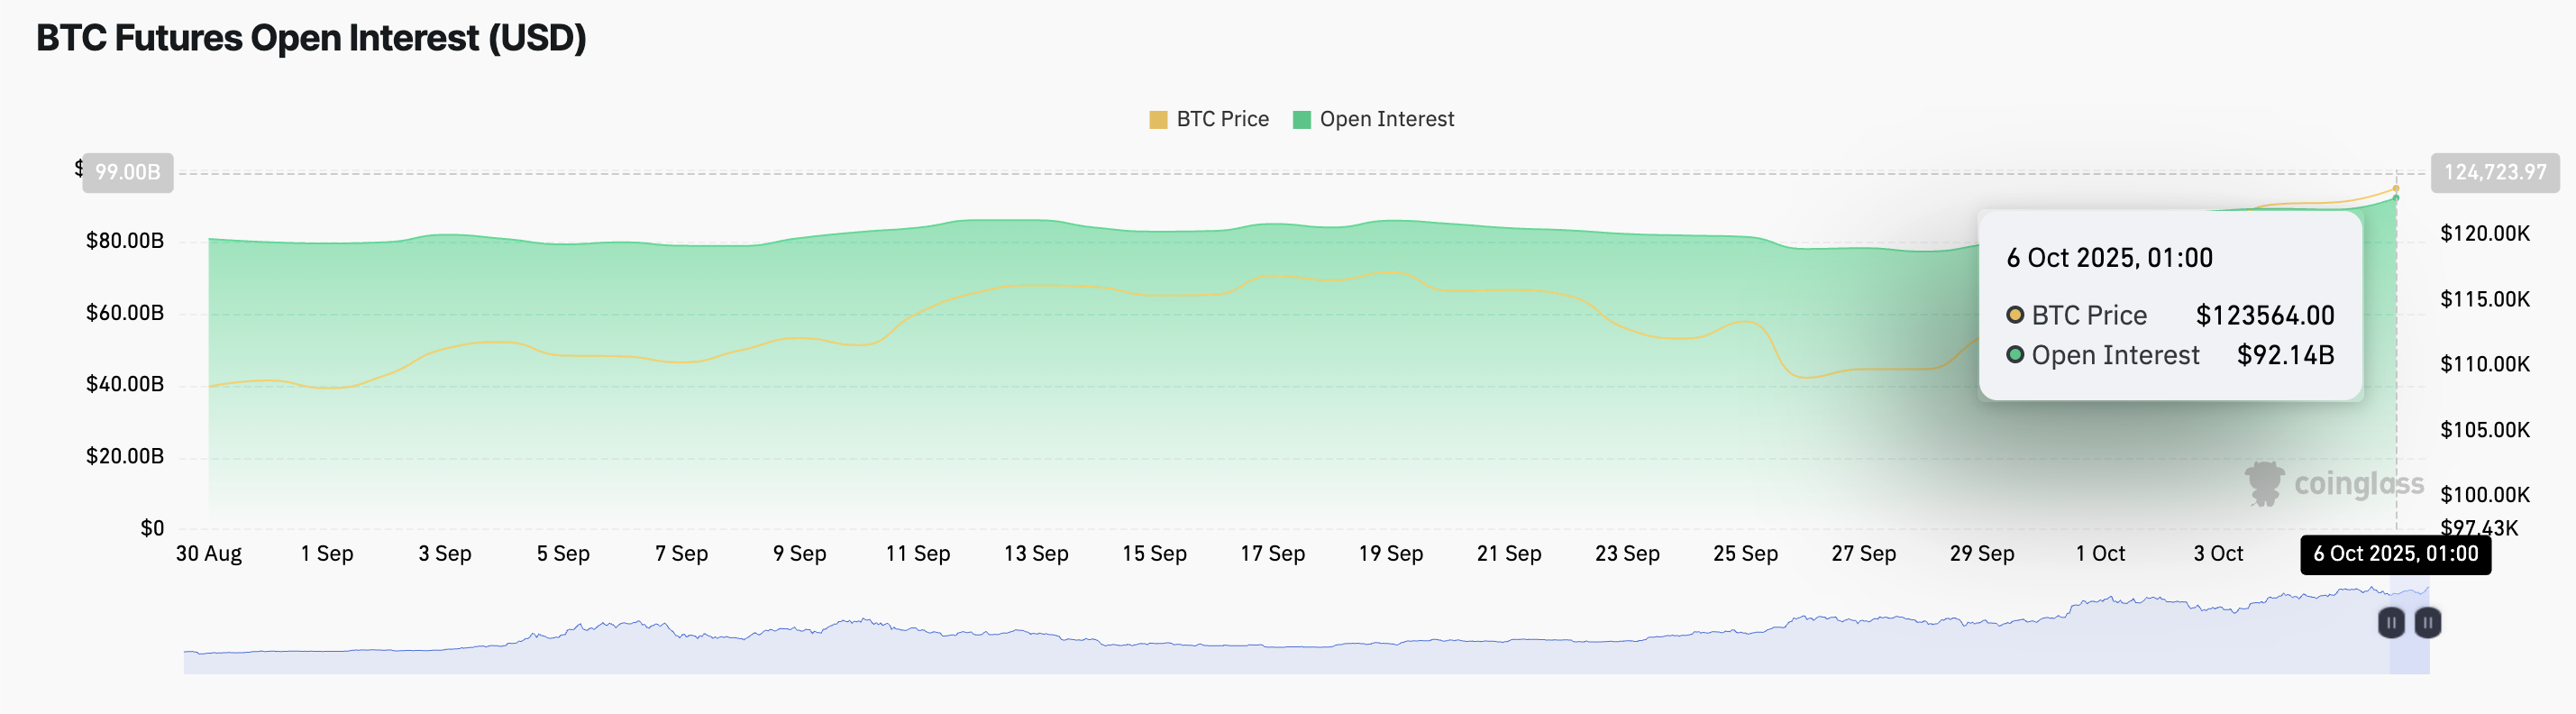
Task: Click the 99.00B left axis value badge
Action: click(127, 172)
